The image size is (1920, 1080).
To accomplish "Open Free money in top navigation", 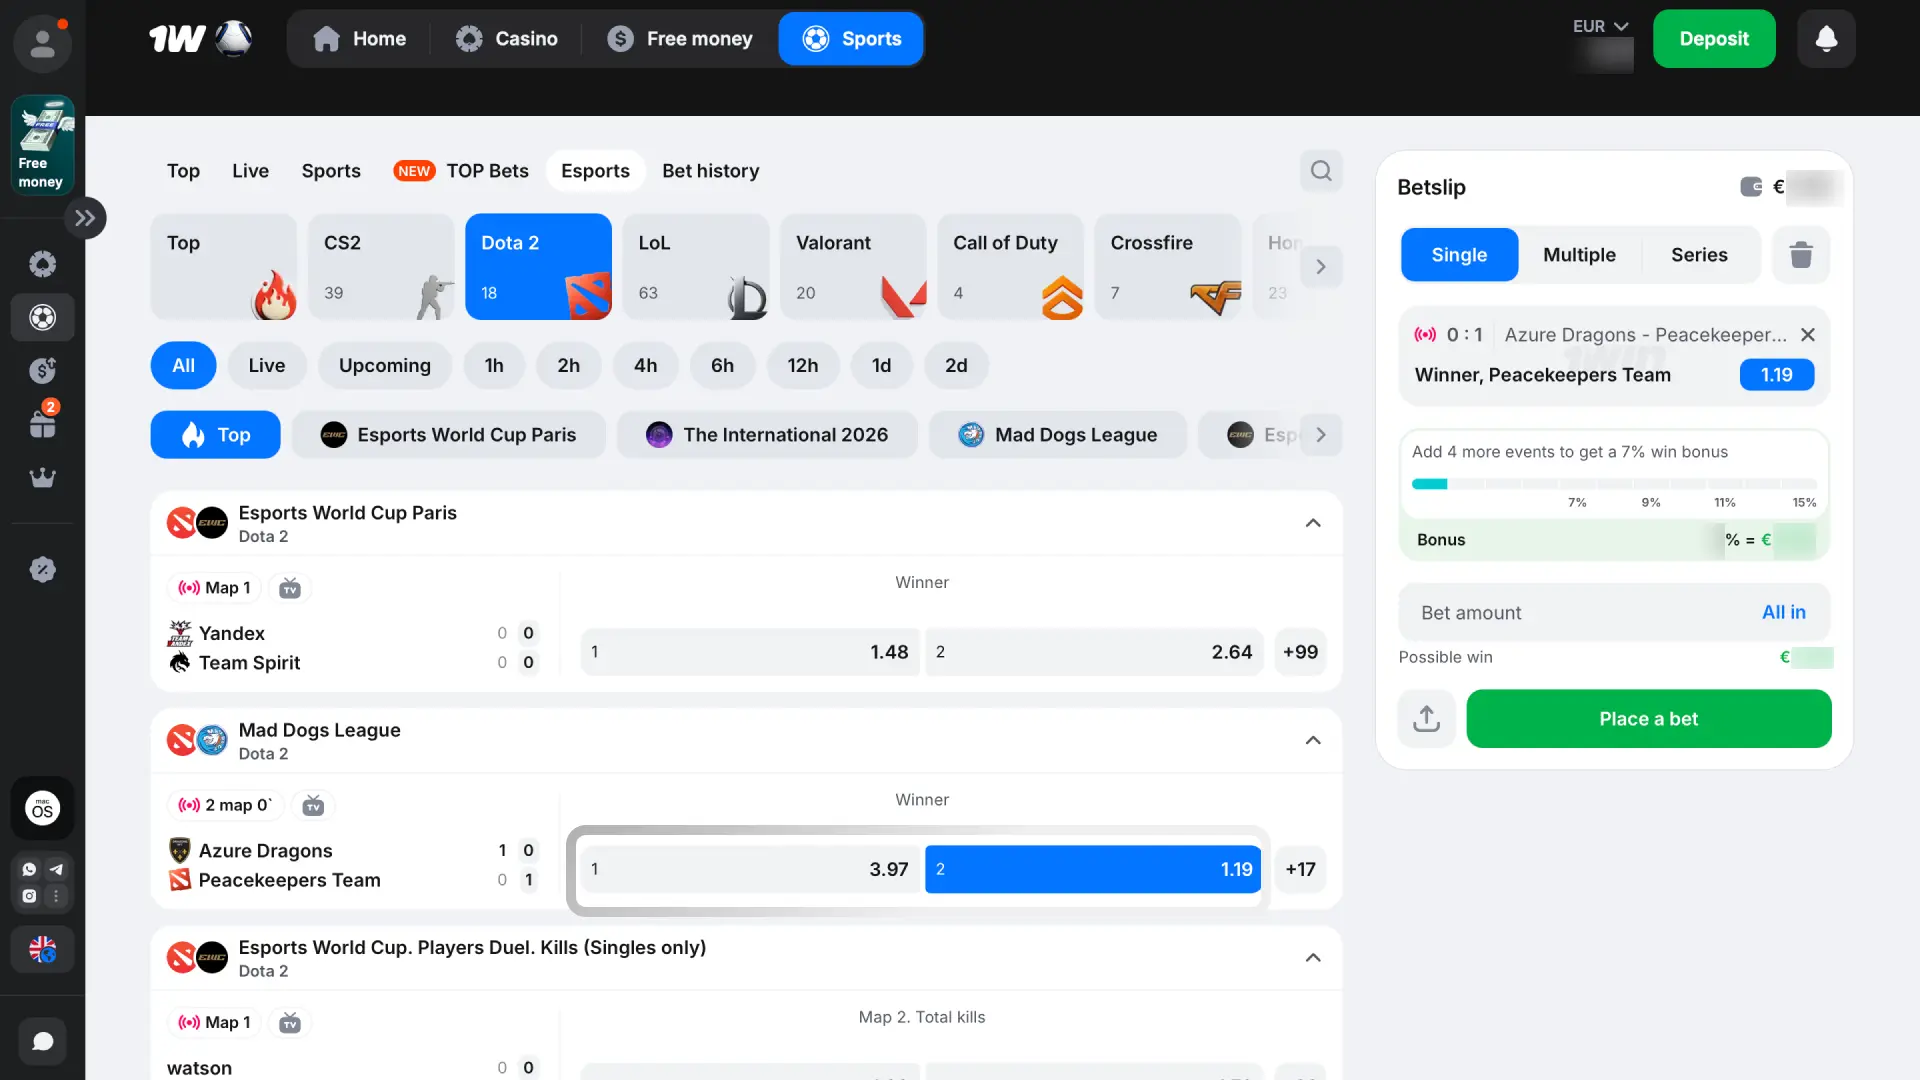I will (x=680, y=39).
